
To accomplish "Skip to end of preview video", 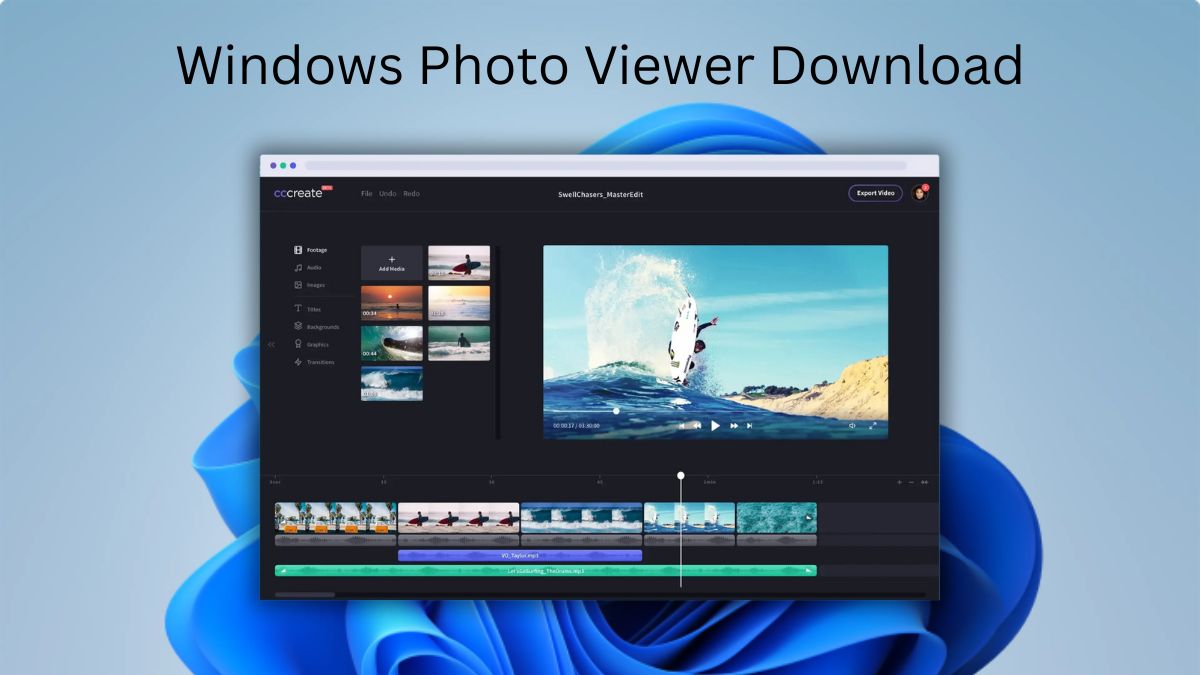I will tap(749, 425).
